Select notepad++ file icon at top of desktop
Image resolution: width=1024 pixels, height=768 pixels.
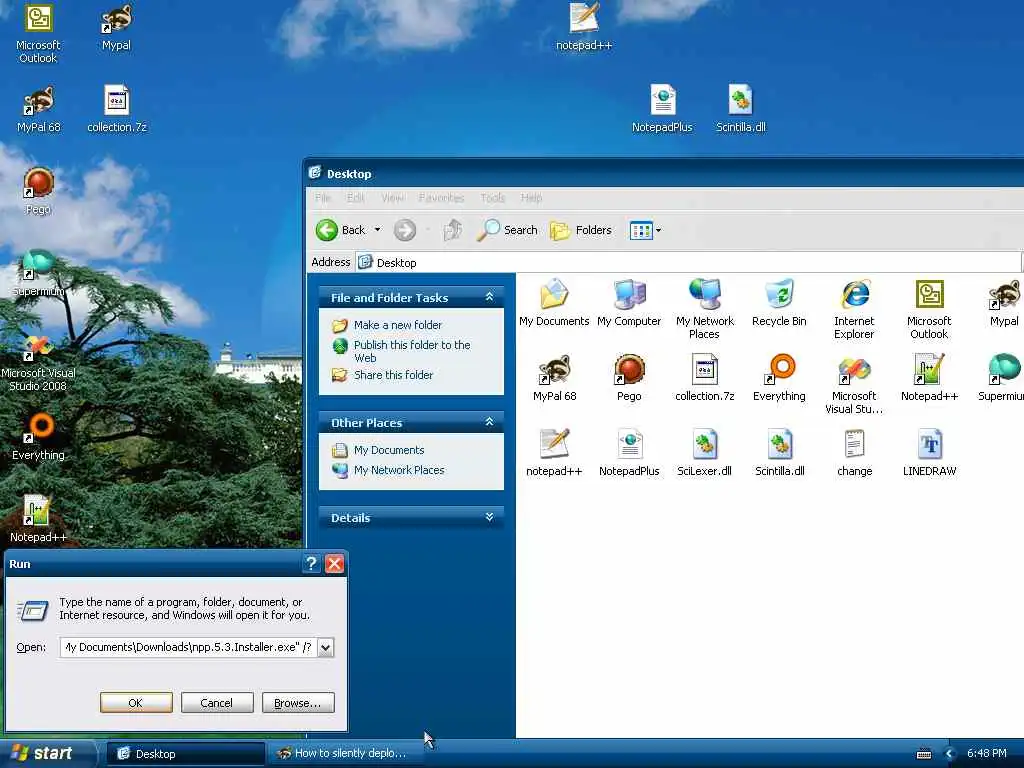(x=584, y=27)
